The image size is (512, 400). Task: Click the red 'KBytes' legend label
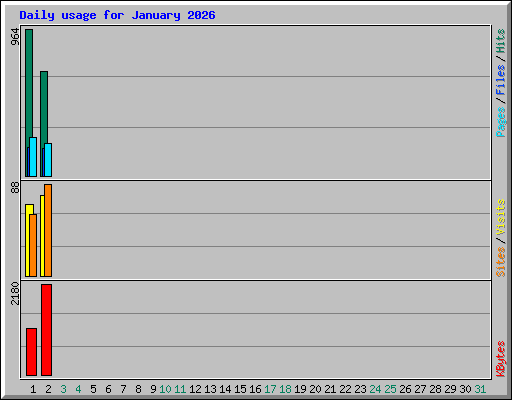click(x=501, y=359)
